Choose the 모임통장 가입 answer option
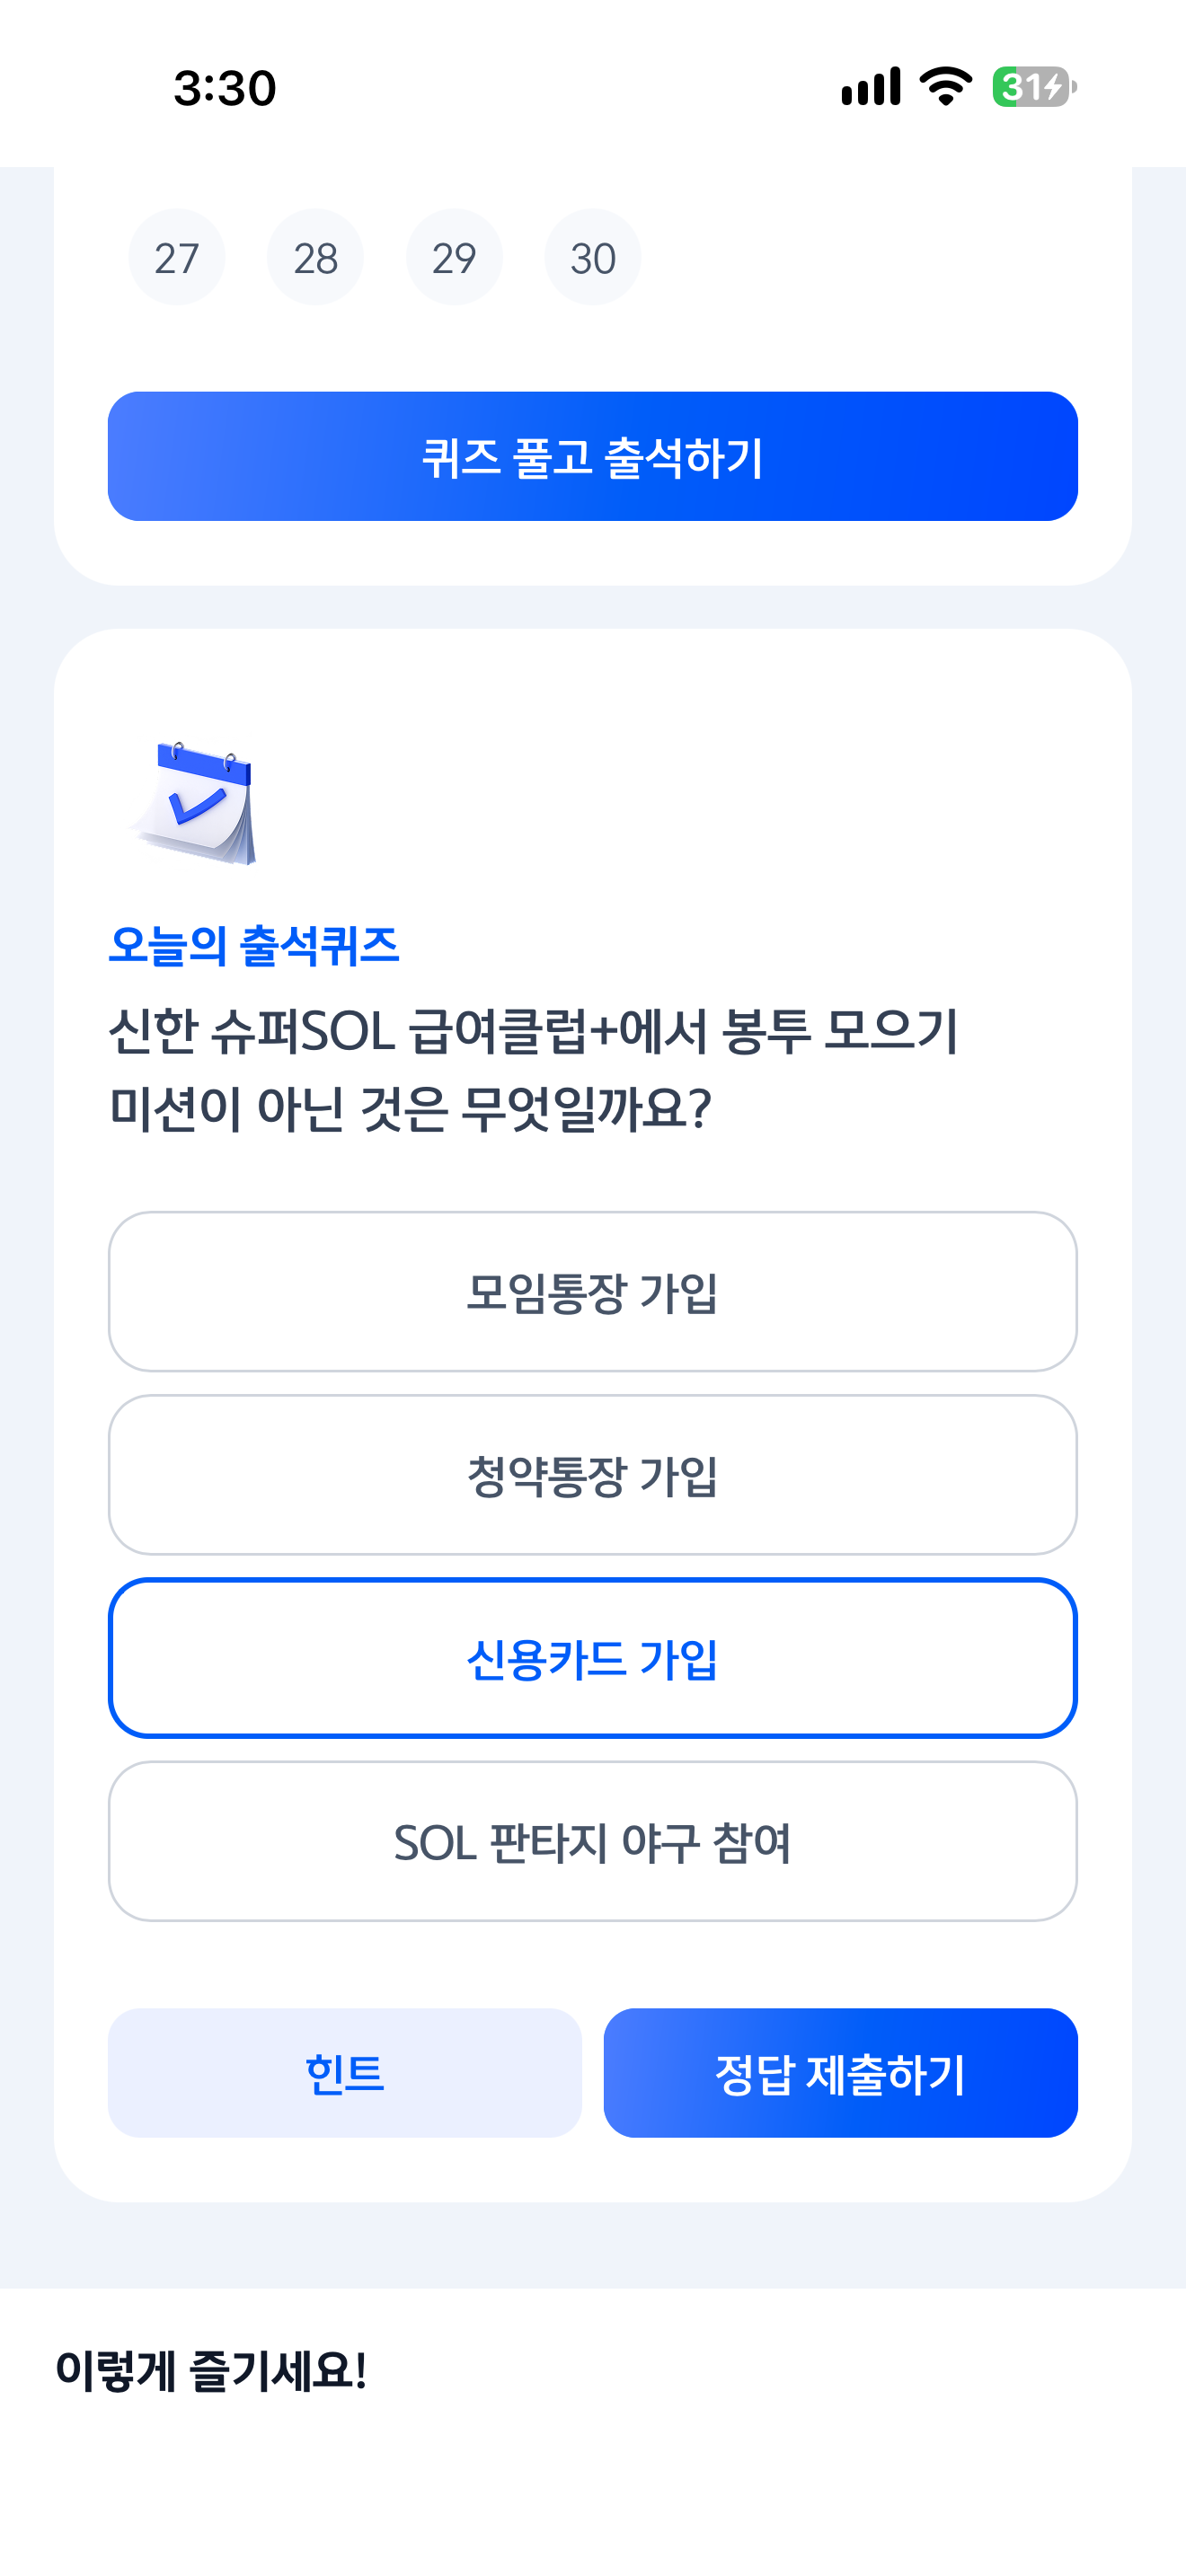 (x=593, y=1292)
